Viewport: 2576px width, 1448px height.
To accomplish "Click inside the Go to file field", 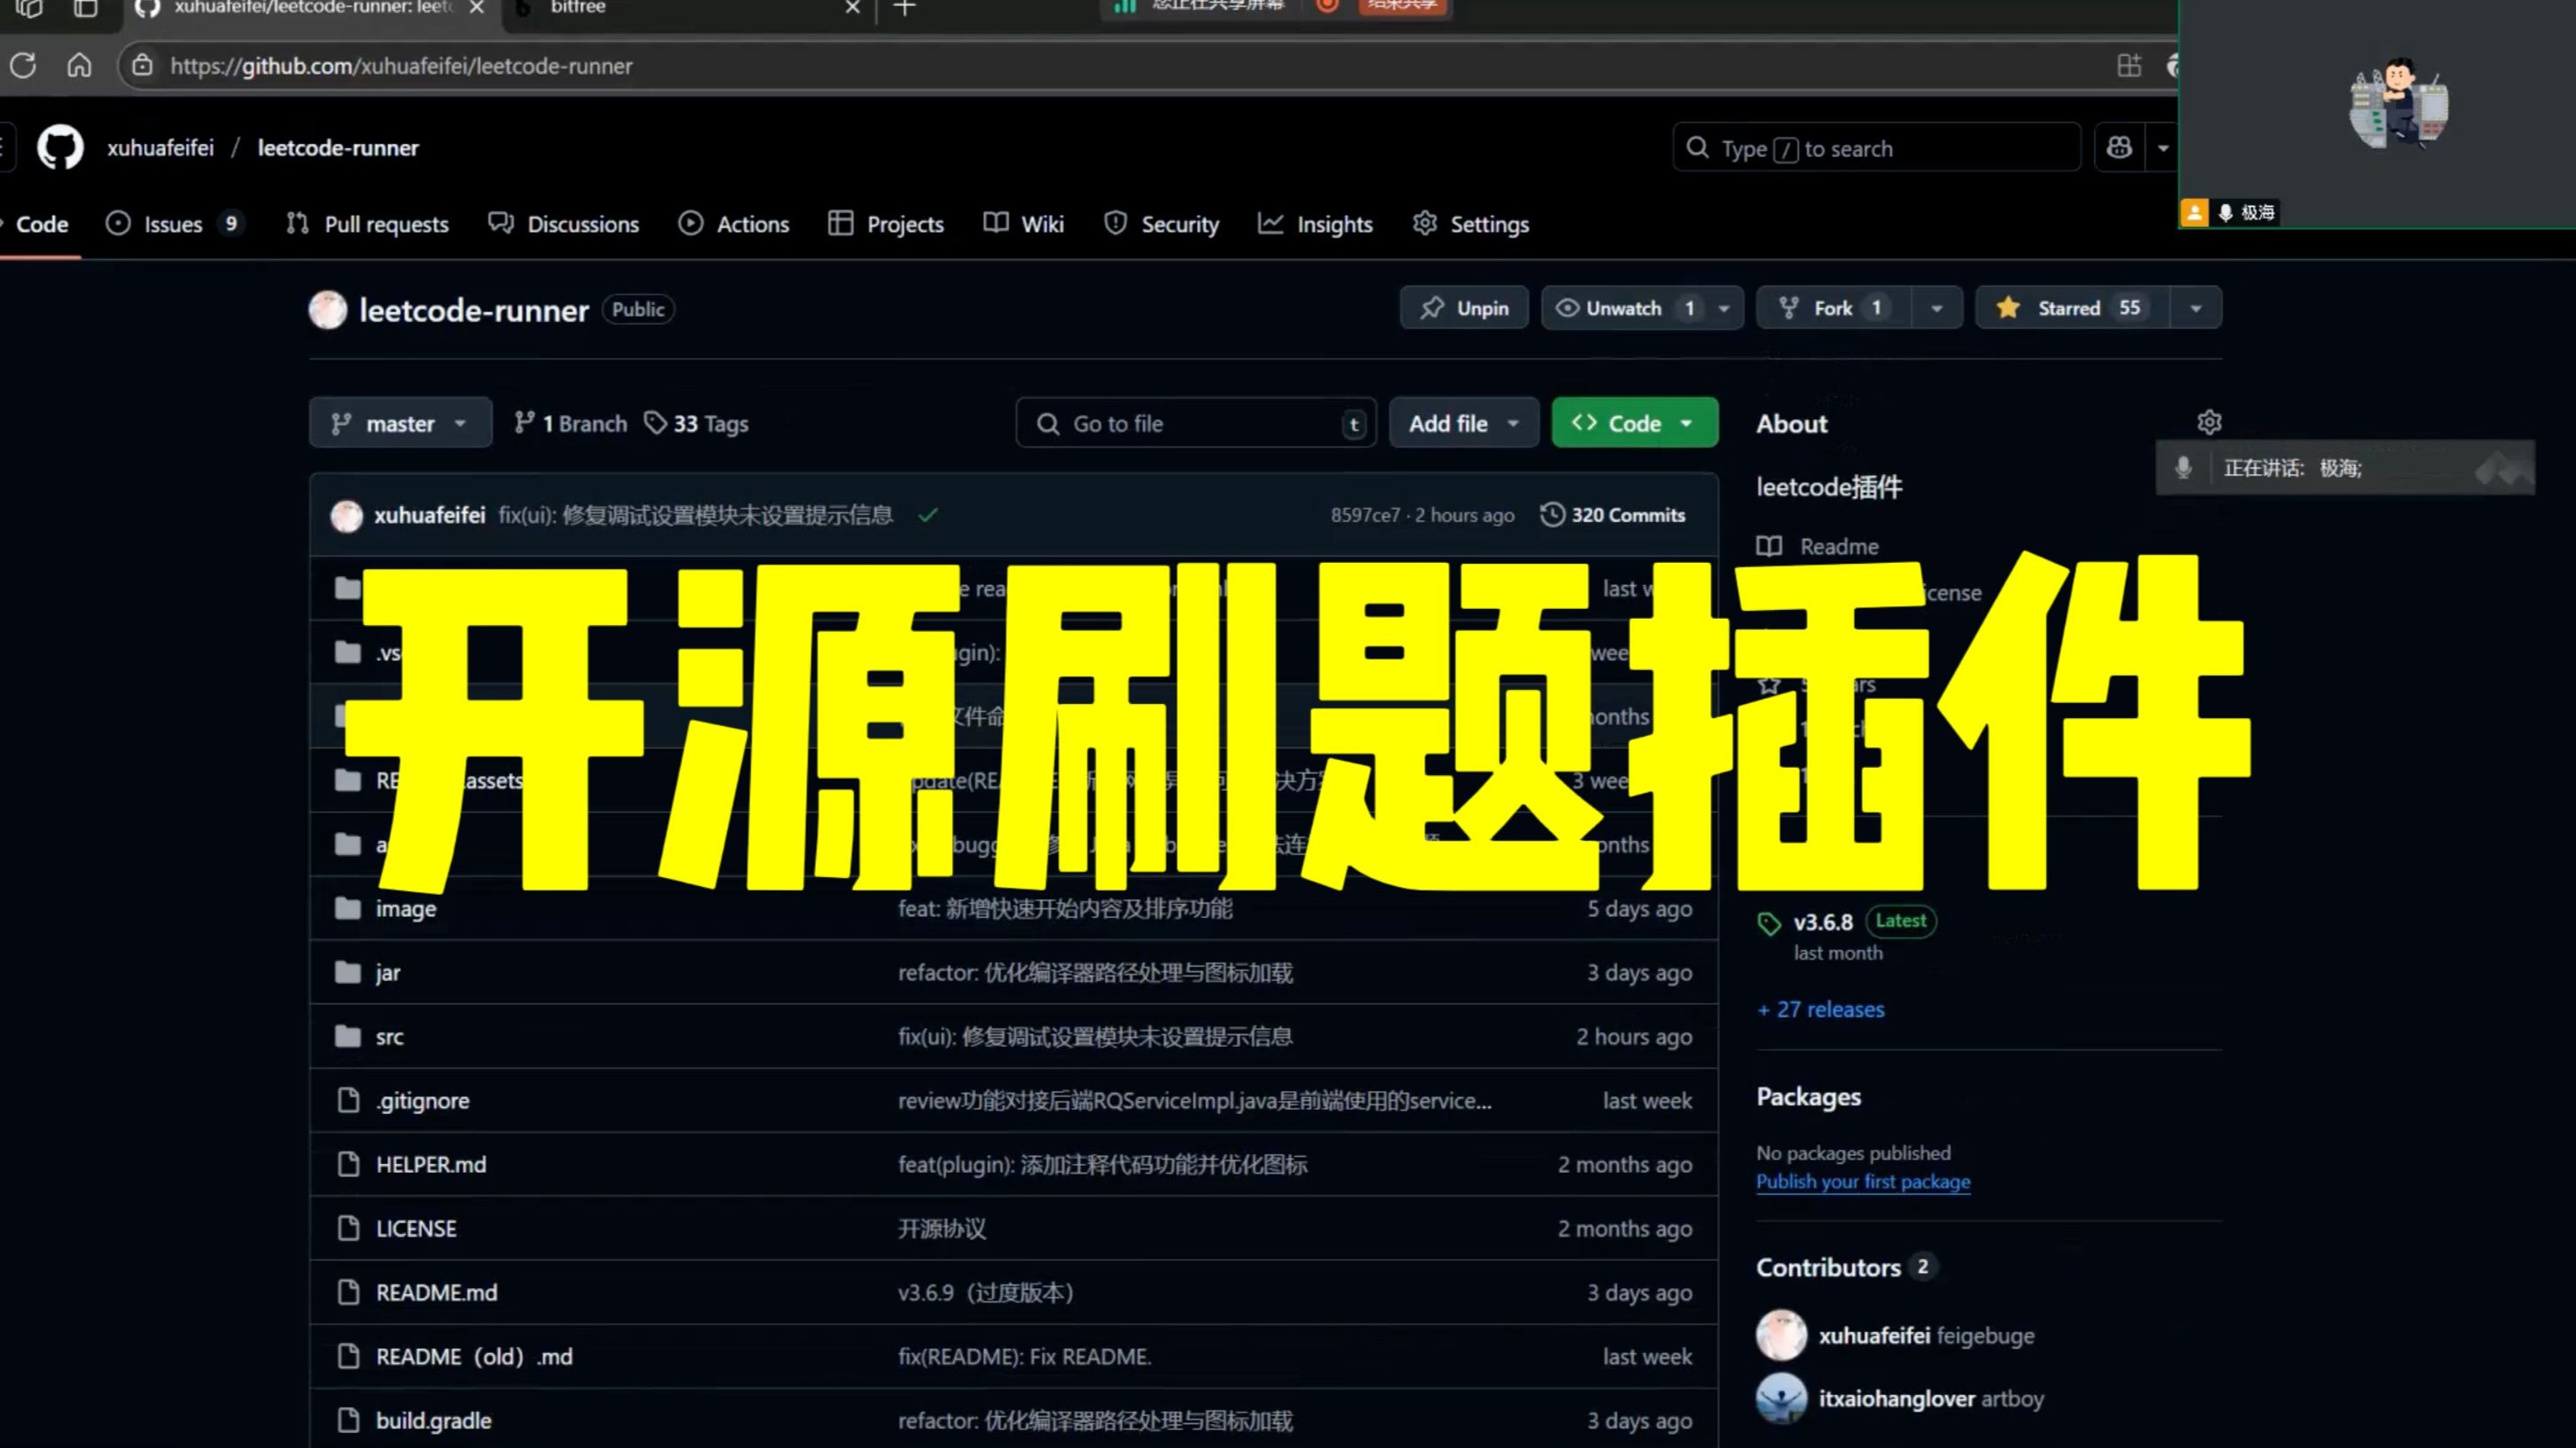I will pos(1194,422).
